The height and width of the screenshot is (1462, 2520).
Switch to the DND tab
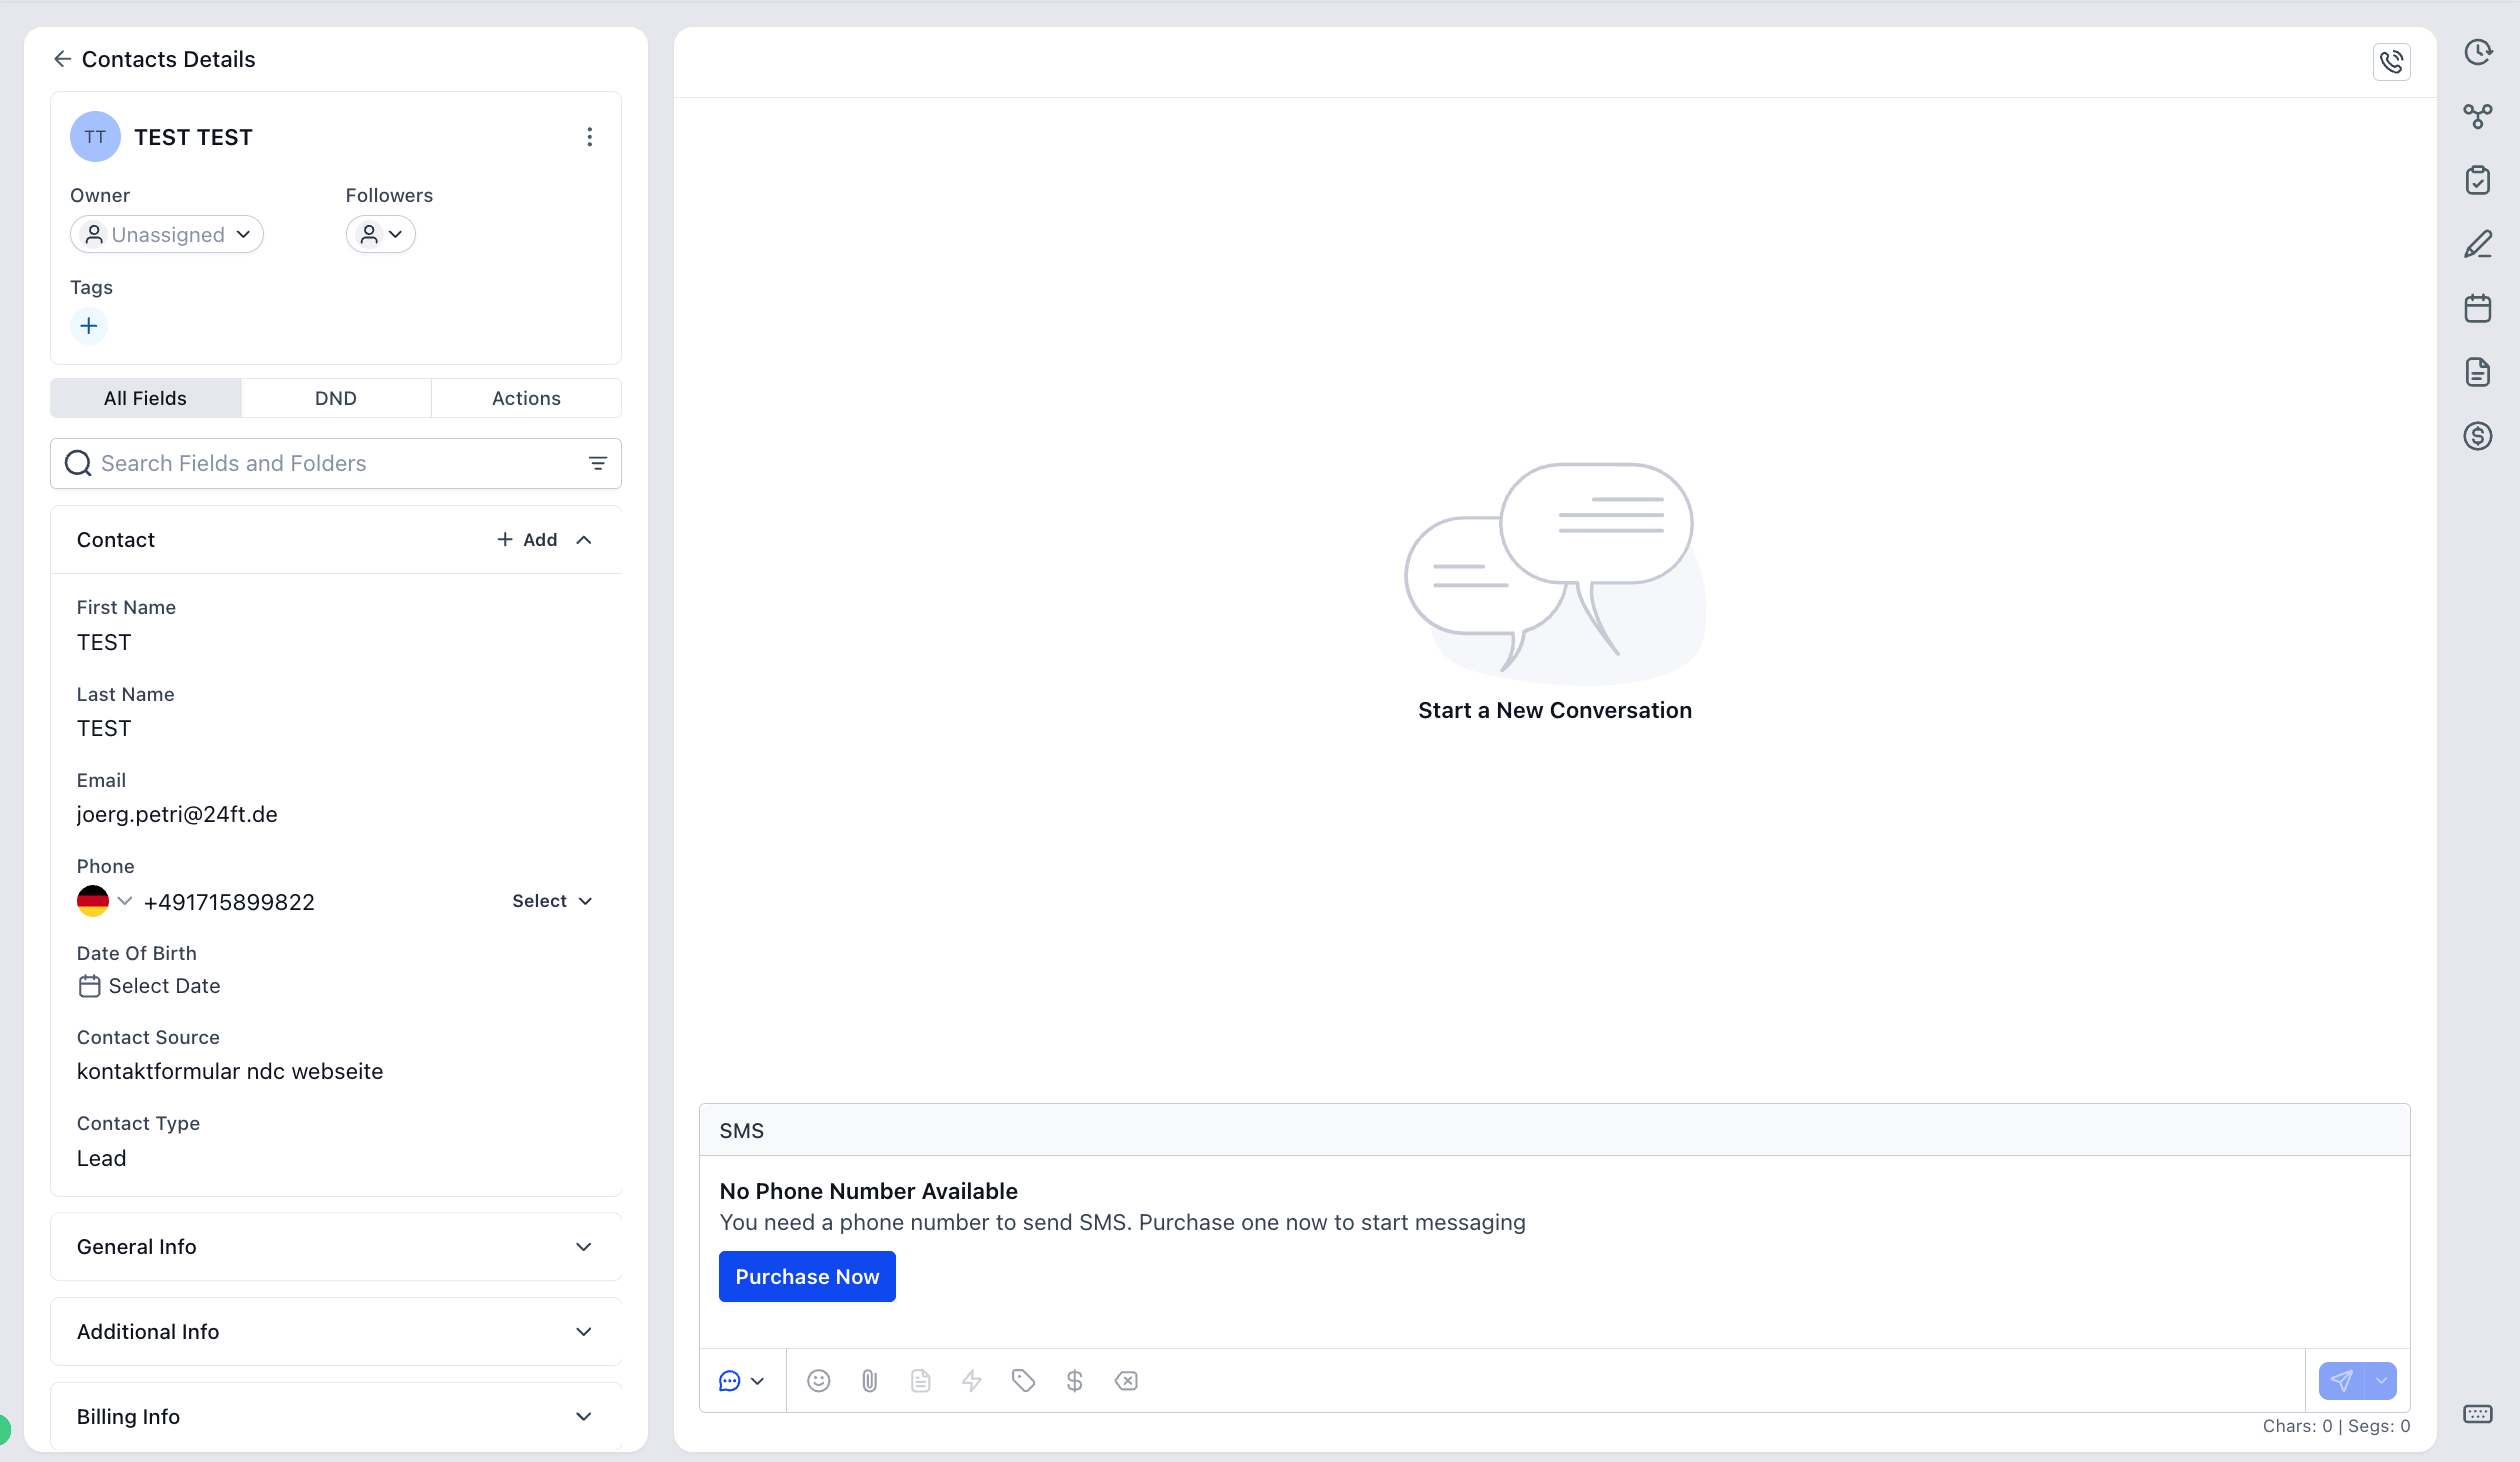tap(335, 398)
